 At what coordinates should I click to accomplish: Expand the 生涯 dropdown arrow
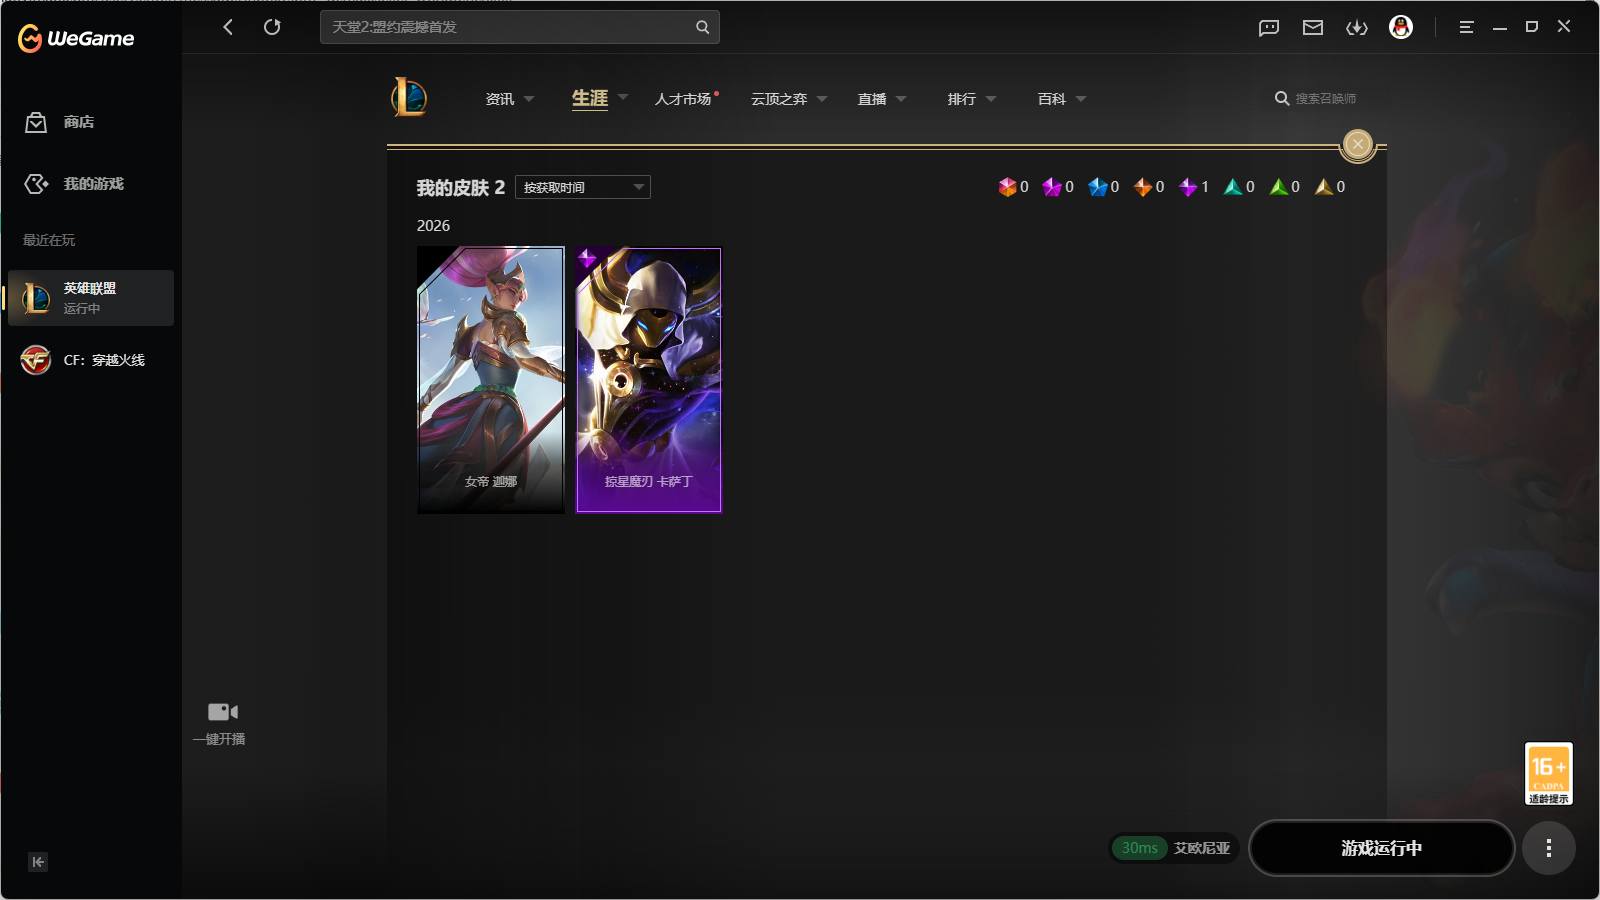click(x=623, y=97)
